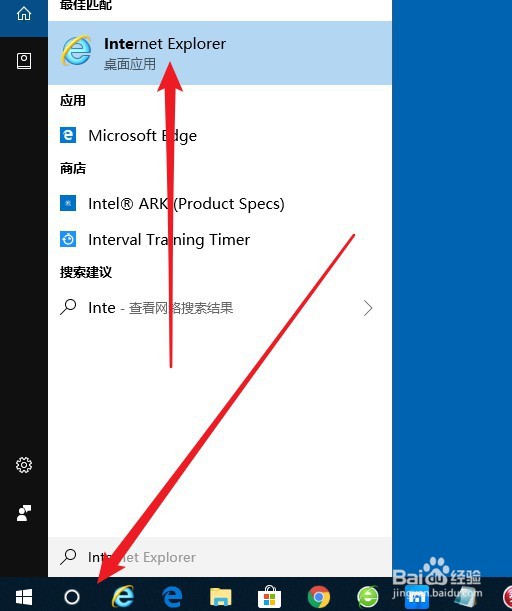512x611 pixels.
Task: Open File Explorer from the taskbar
Action: pos(221,597)
